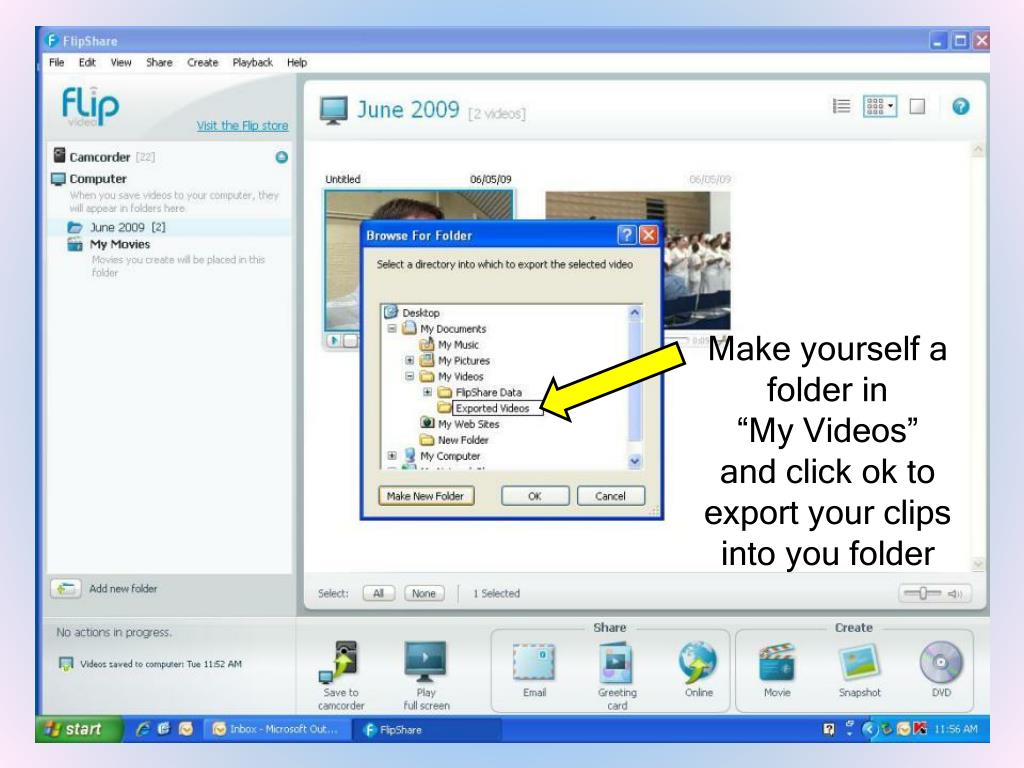1024x768 pixels.
Task: Adjust the volume slider
Action: 923,593
